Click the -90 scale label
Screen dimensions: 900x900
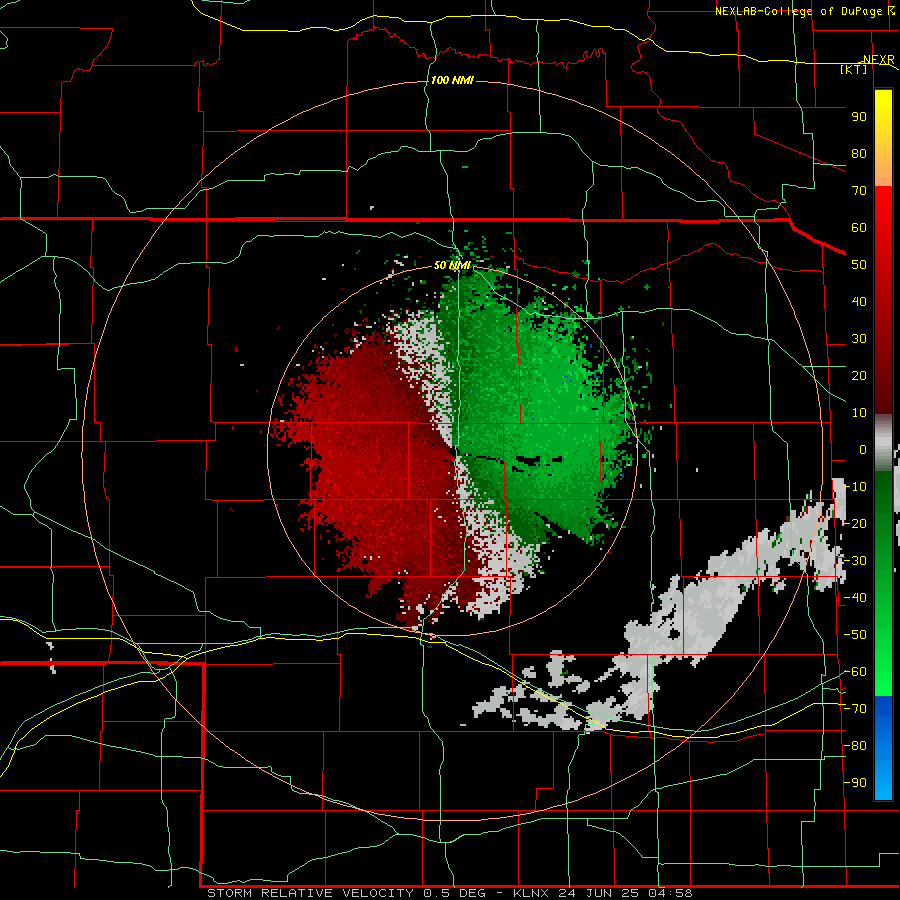(x=856, y=783)
